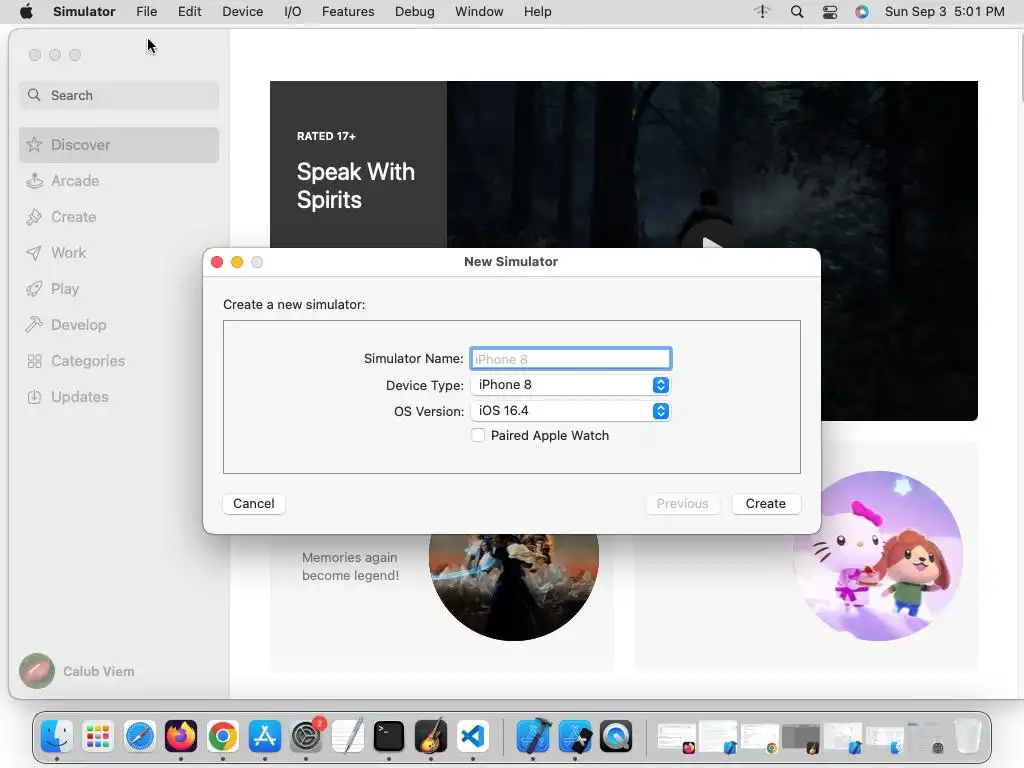
Task: Launch Firefox from the dock
Action: pyautogui.click(x=181, y=737)
